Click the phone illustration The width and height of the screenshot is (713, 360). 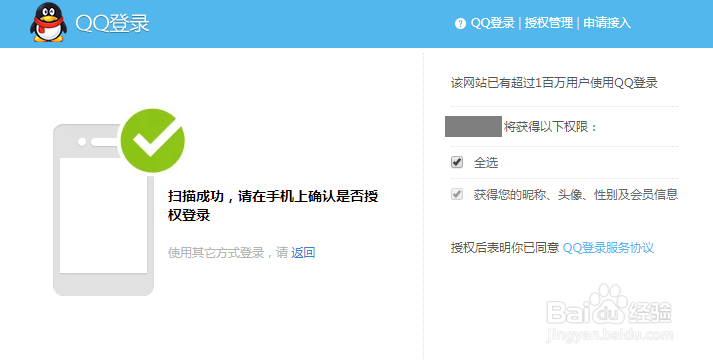[x=103, y=210]
